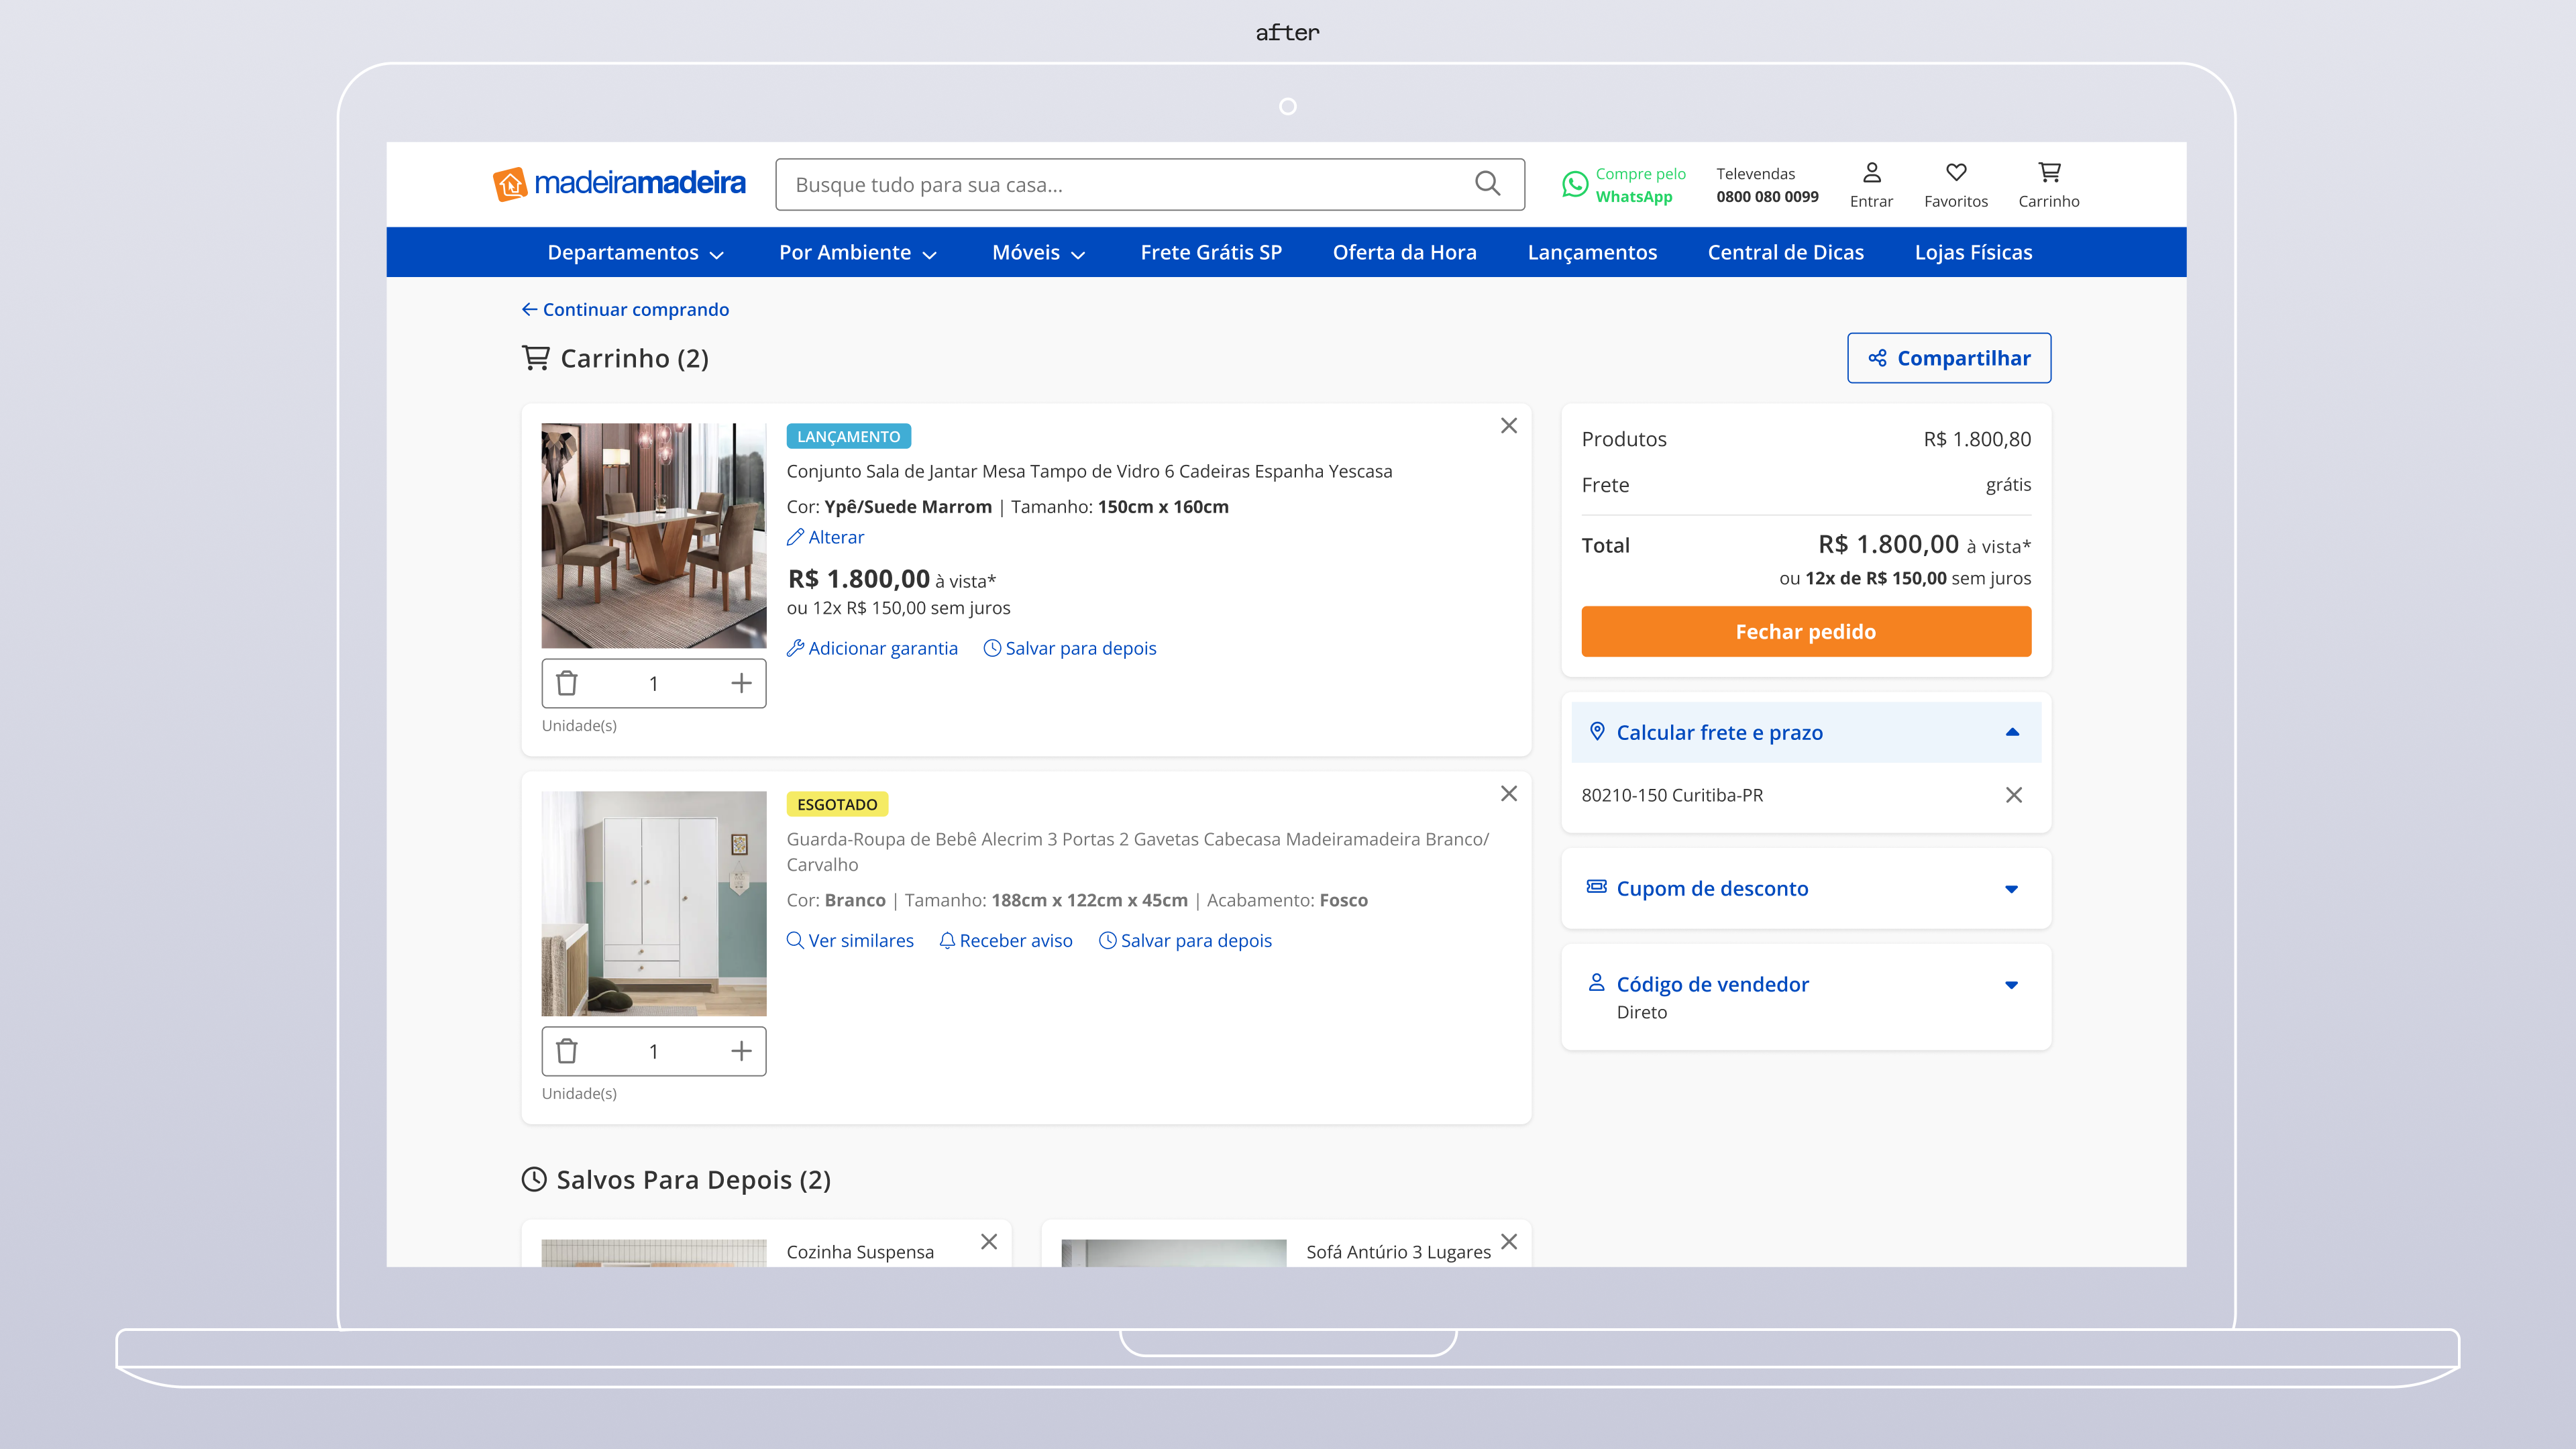Click the Compartilhar share button

tap(1948, 358)
